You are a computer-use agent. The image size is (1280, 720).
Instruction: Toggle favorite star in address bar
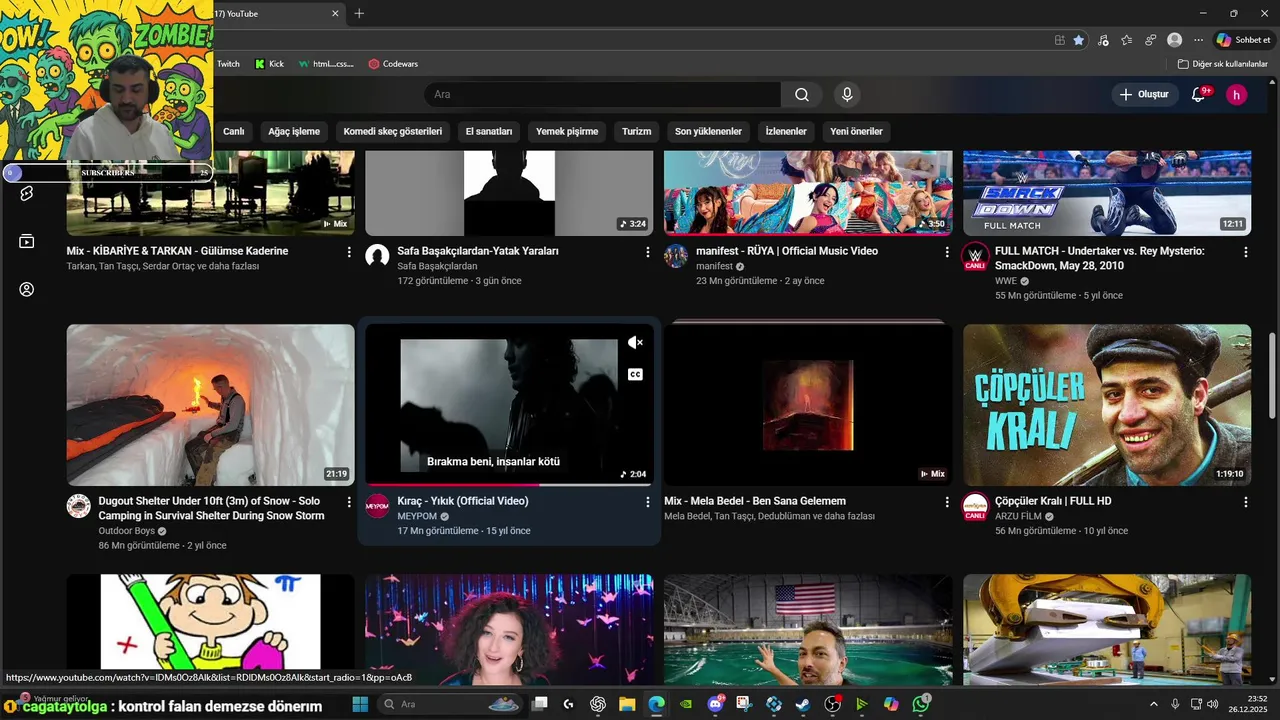point(1078,40)
